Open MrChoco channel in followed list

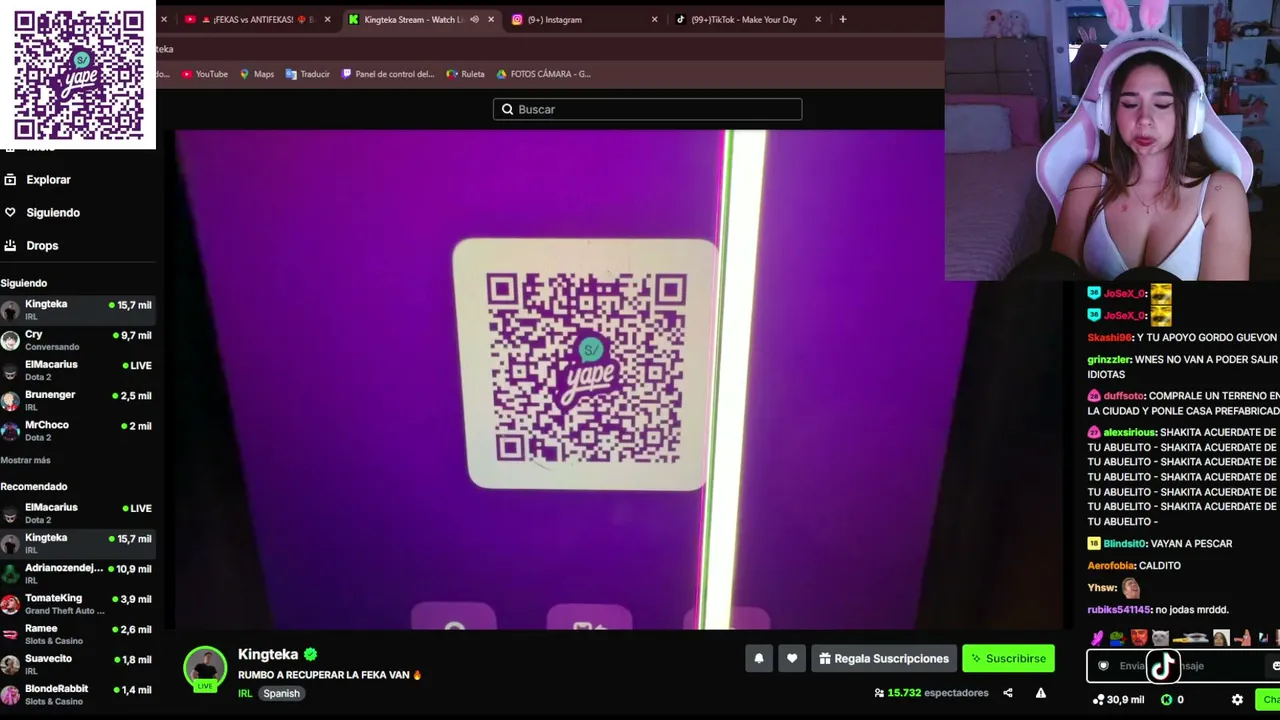[x=77, y=430]
